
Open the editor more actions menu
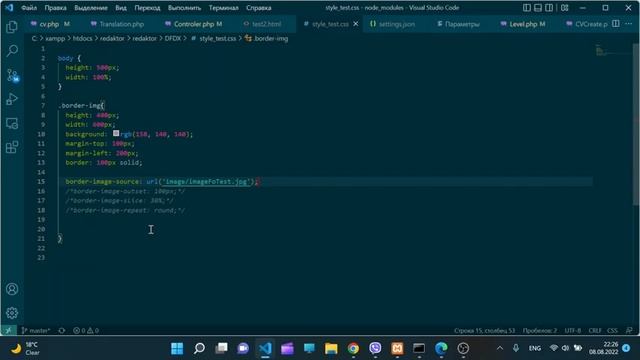point(629,24)
